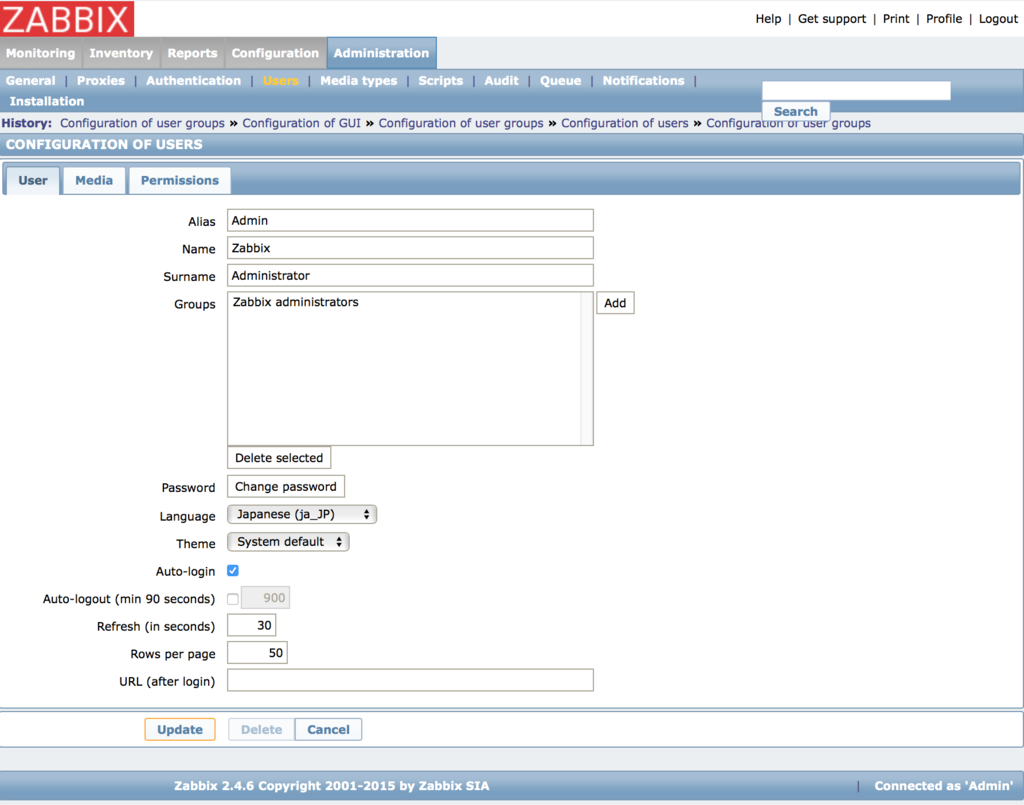Open the Configuration menu
This screenshot has width=1024, height=805.
[x=275, y=54]
